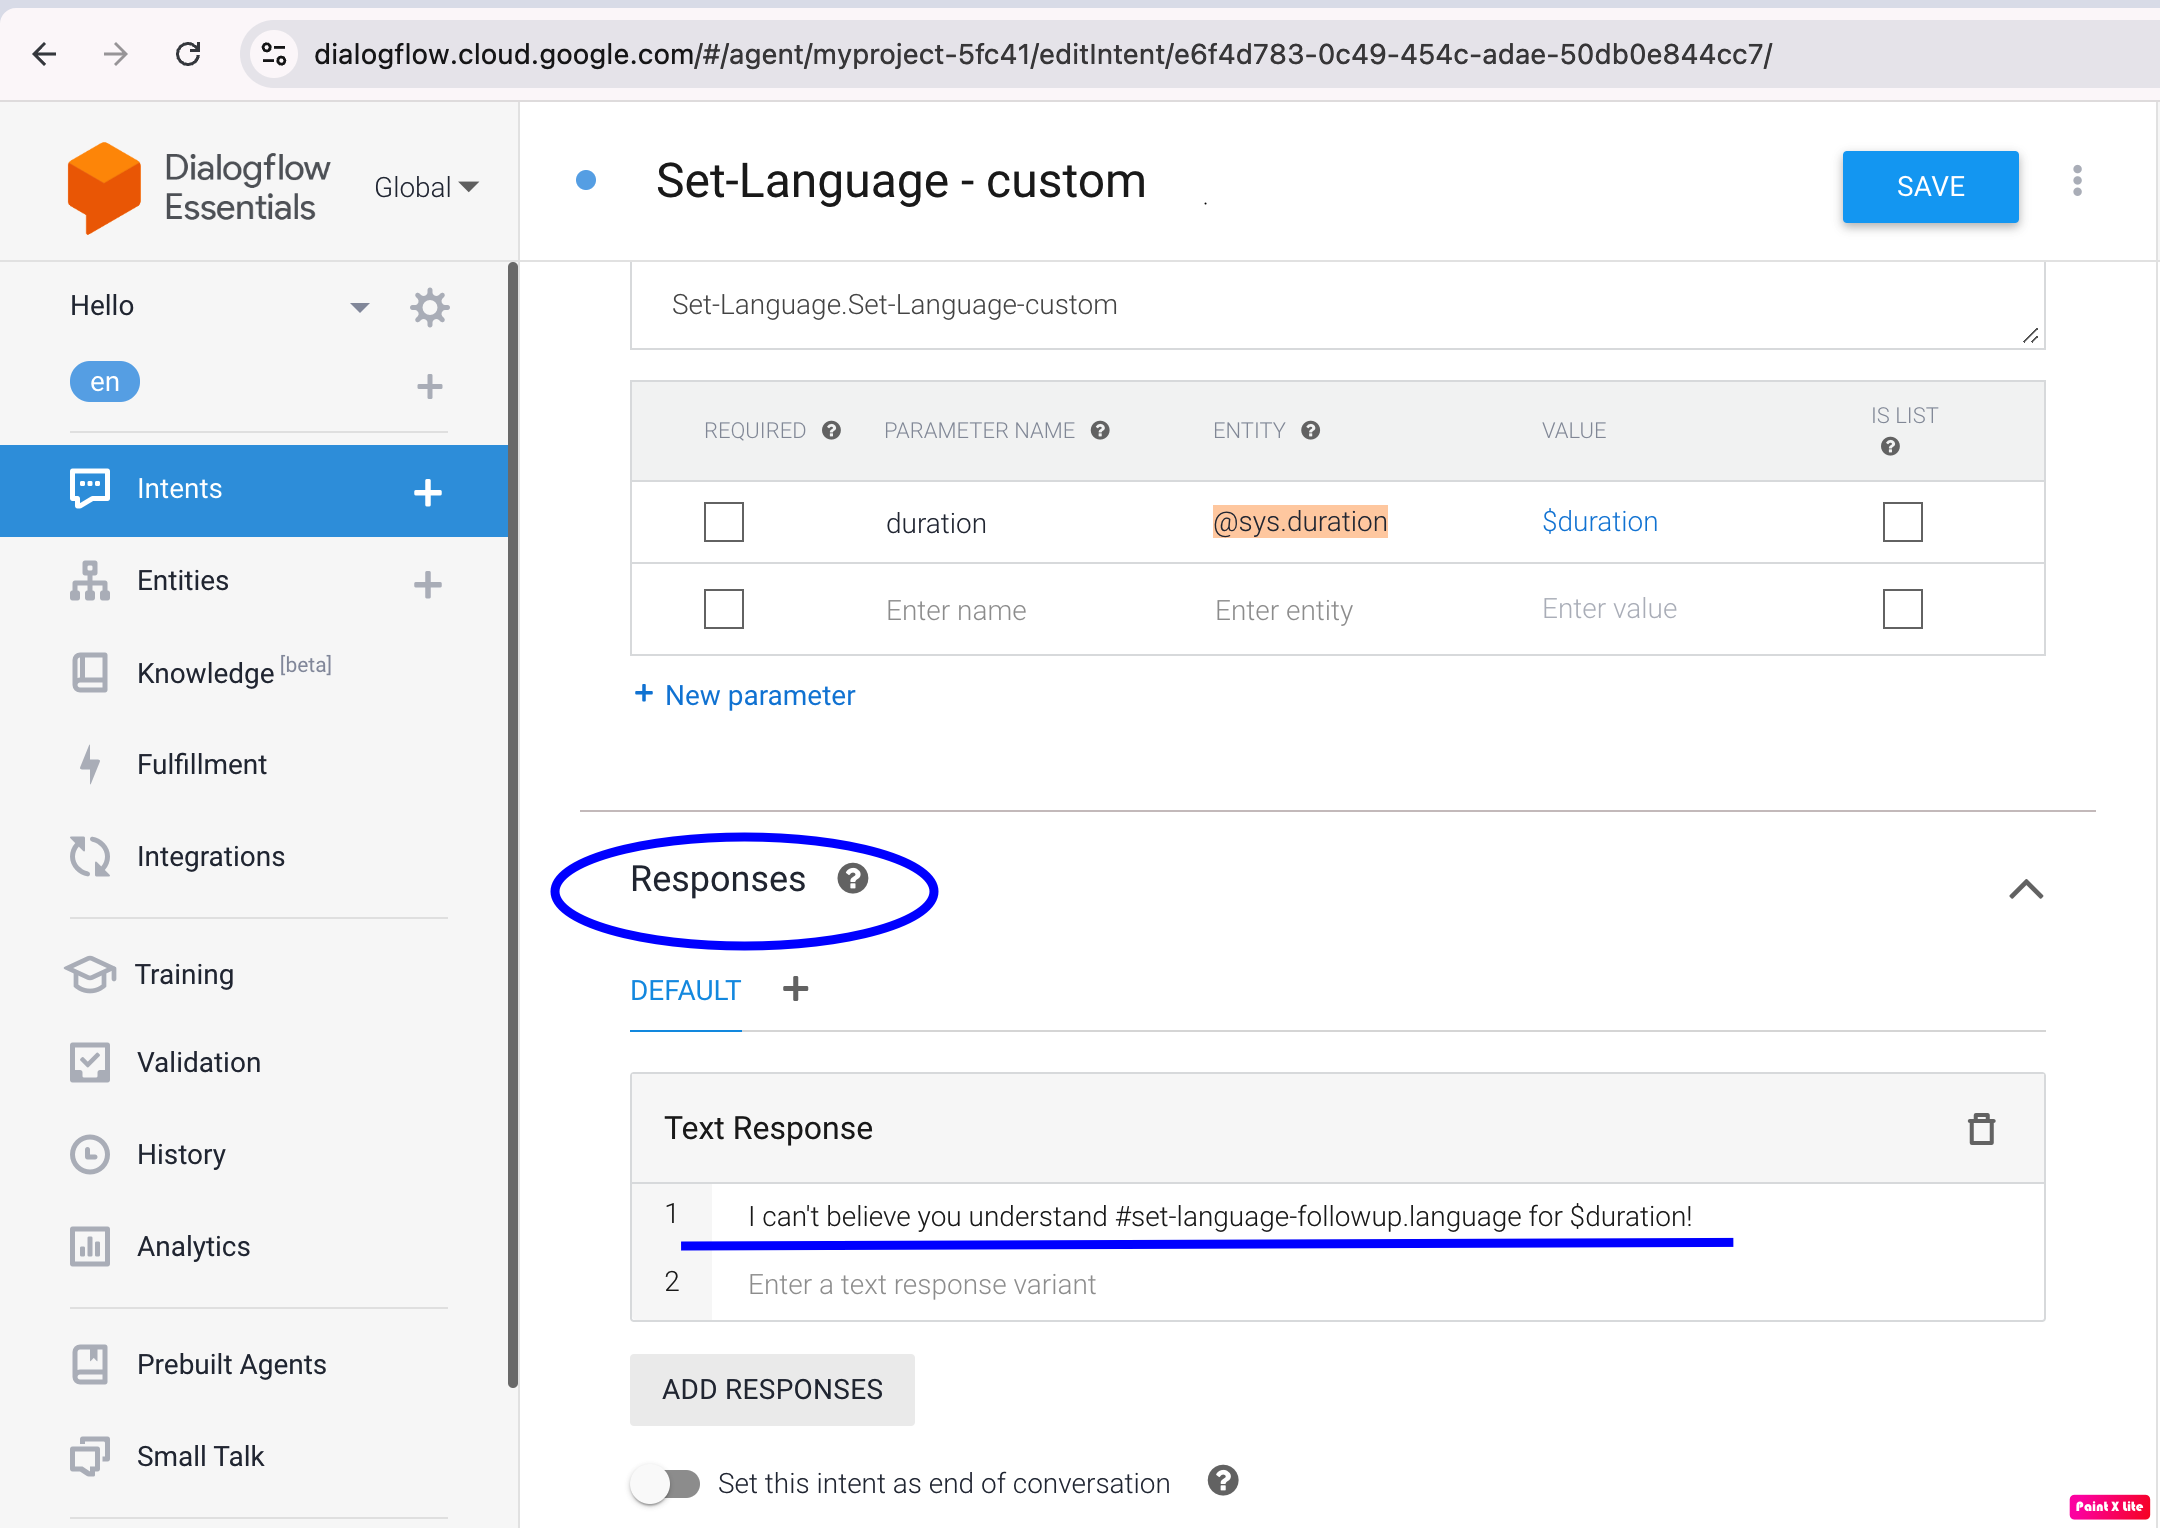Expand the Hello agent dropdown
The image size is (2160, 1528).
coord(359,306)
